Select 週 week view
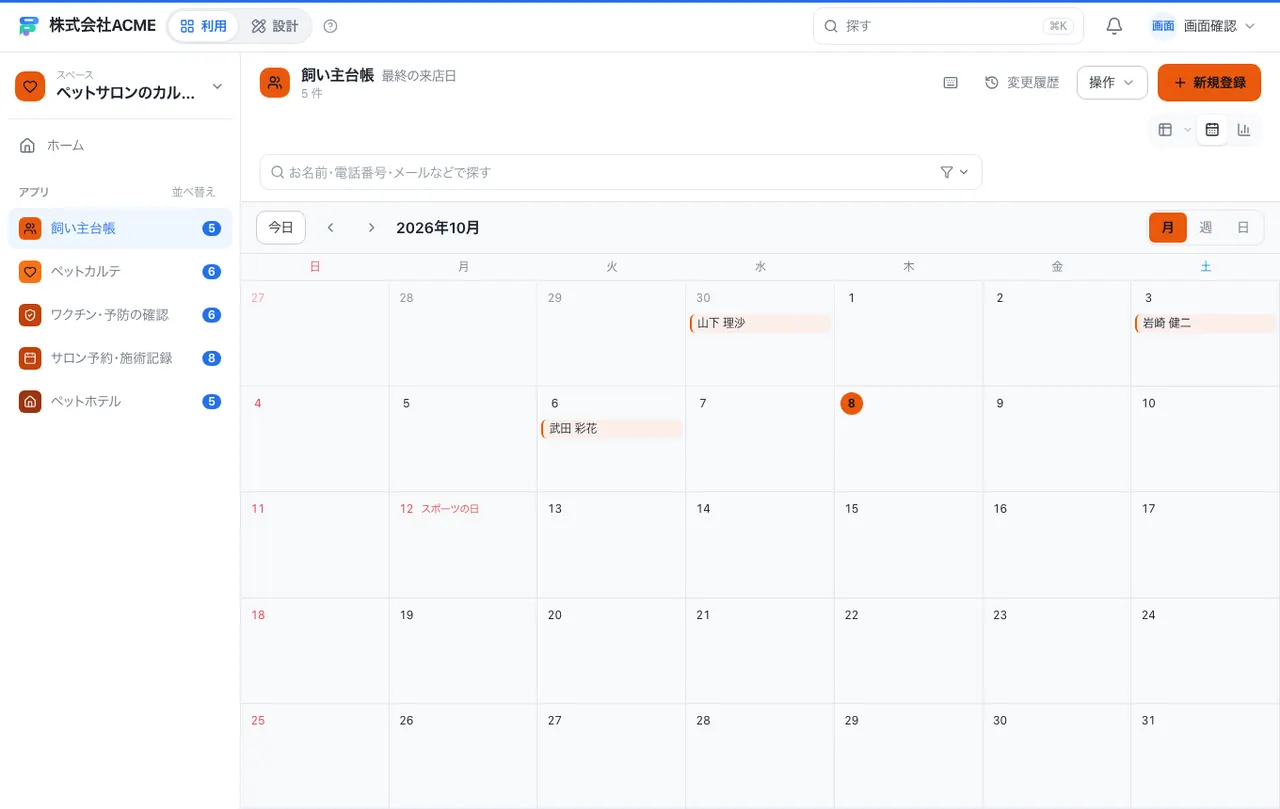Screen dimensions: 1280x809 pyautogui.click(x=1205, y=228)
